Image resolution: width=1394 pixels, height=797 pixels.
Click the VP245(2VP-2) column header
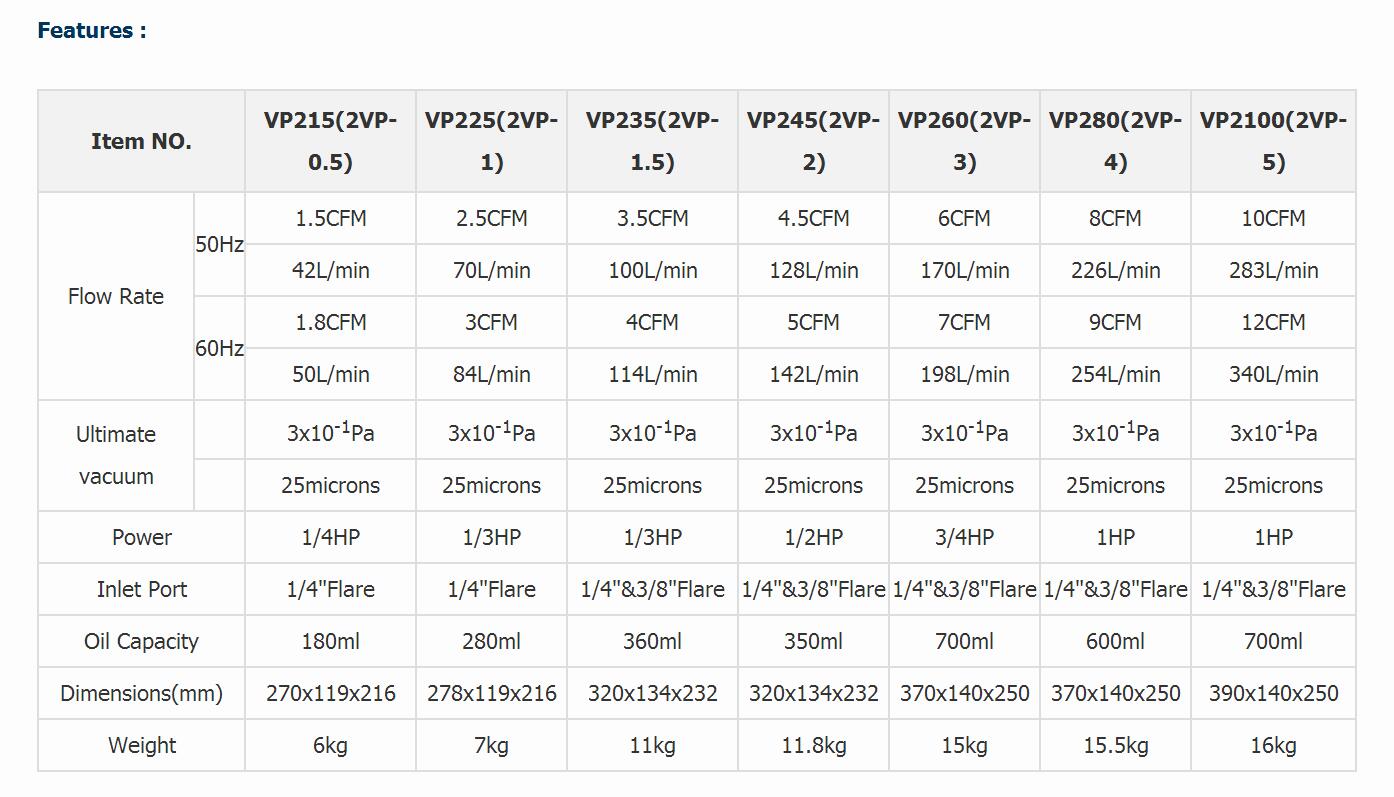813,141
